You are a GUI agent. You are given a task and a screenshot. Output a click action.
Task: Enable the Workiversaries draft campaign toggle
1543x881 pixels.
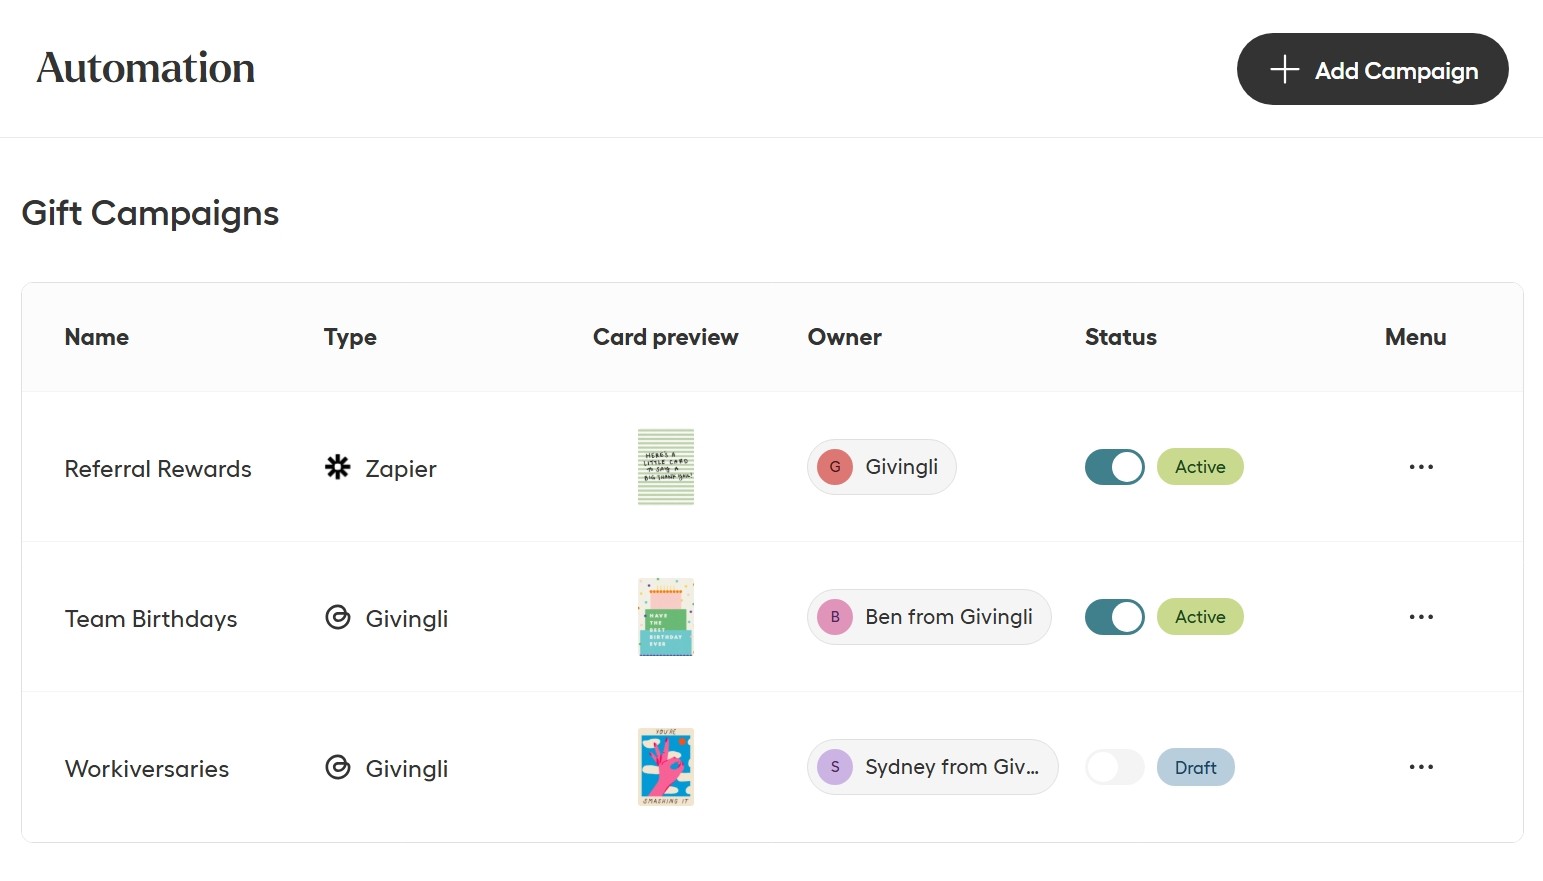(1114, 767)
